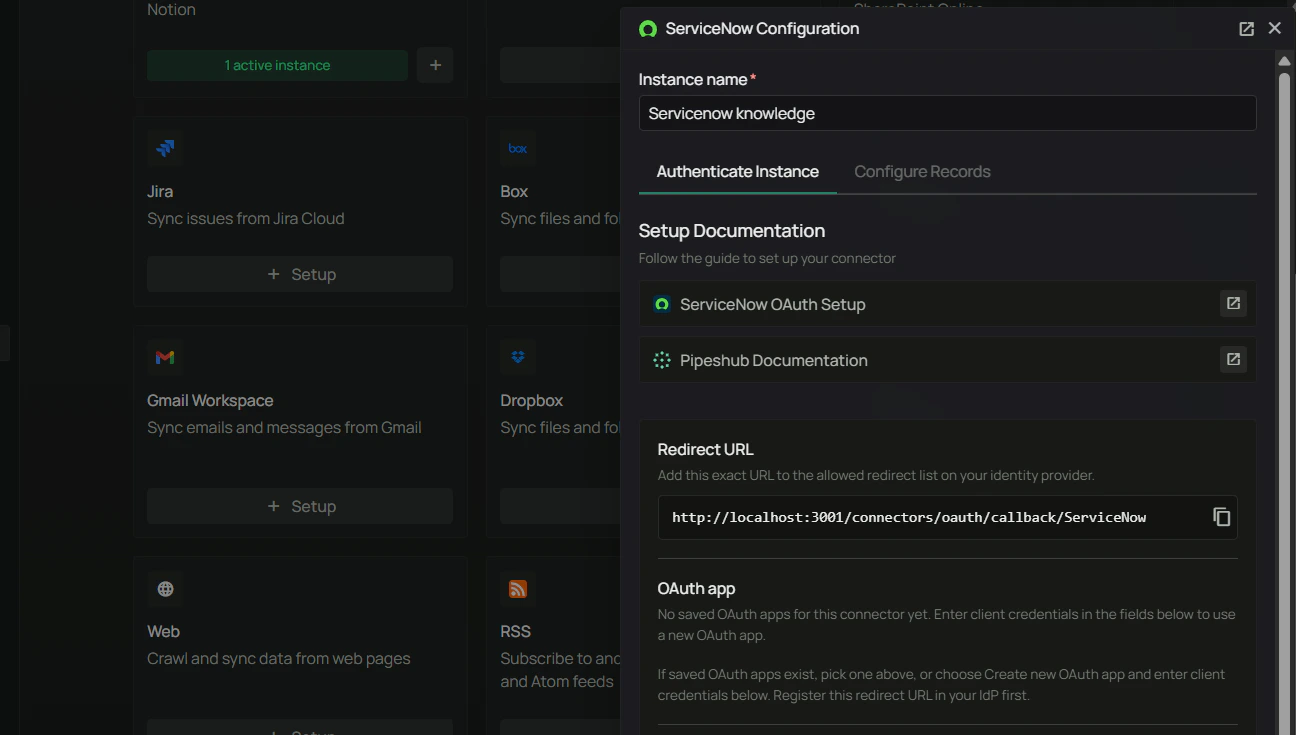Click the configuration panel scrollbar
1296x735 pixels.
[1284, 400]
